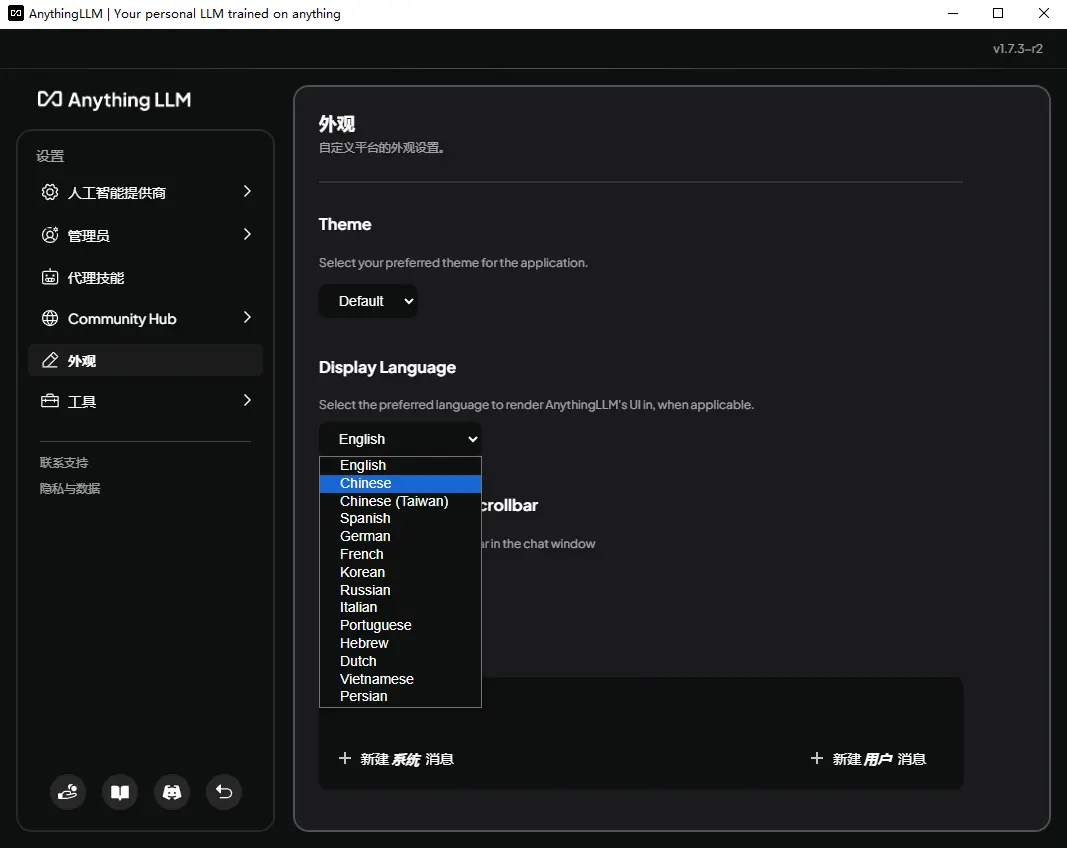1067x848 pixels.
Task: Open 管理员 settings item
Action: 146,235
